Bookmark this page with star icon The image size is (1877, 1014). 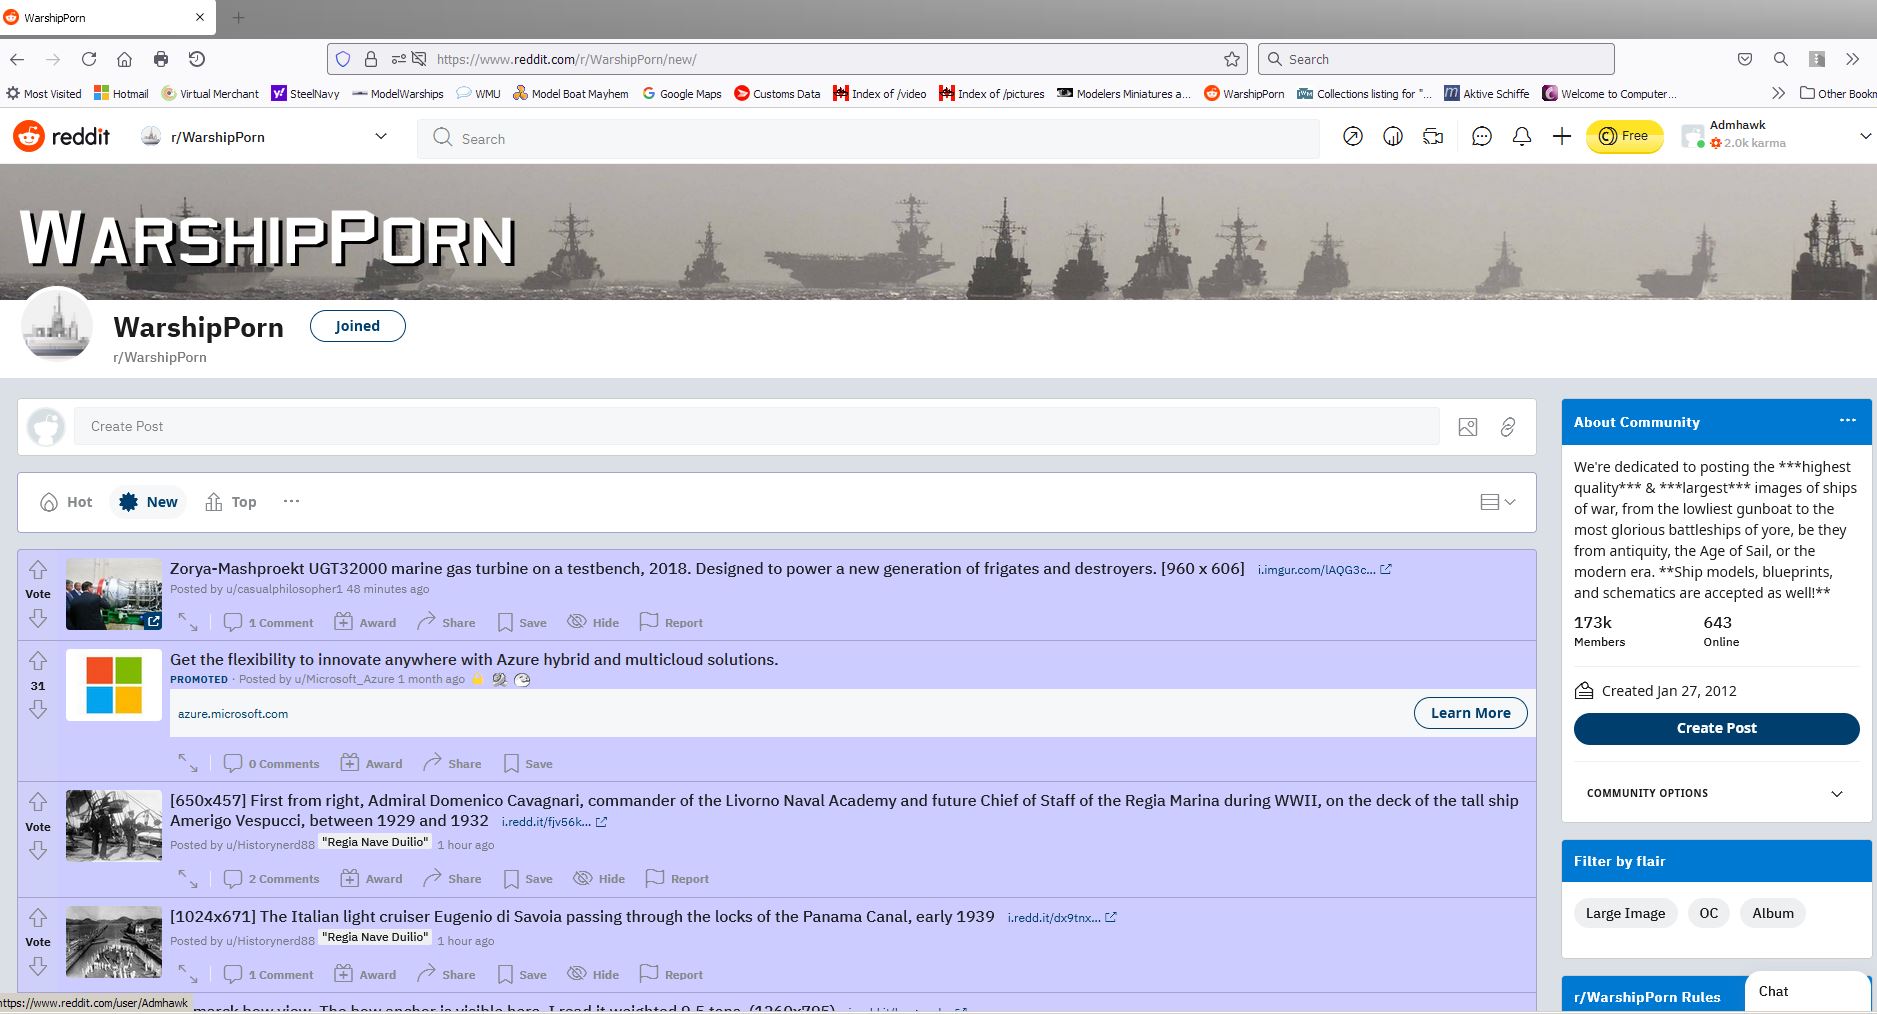(x=1232, y=59)
